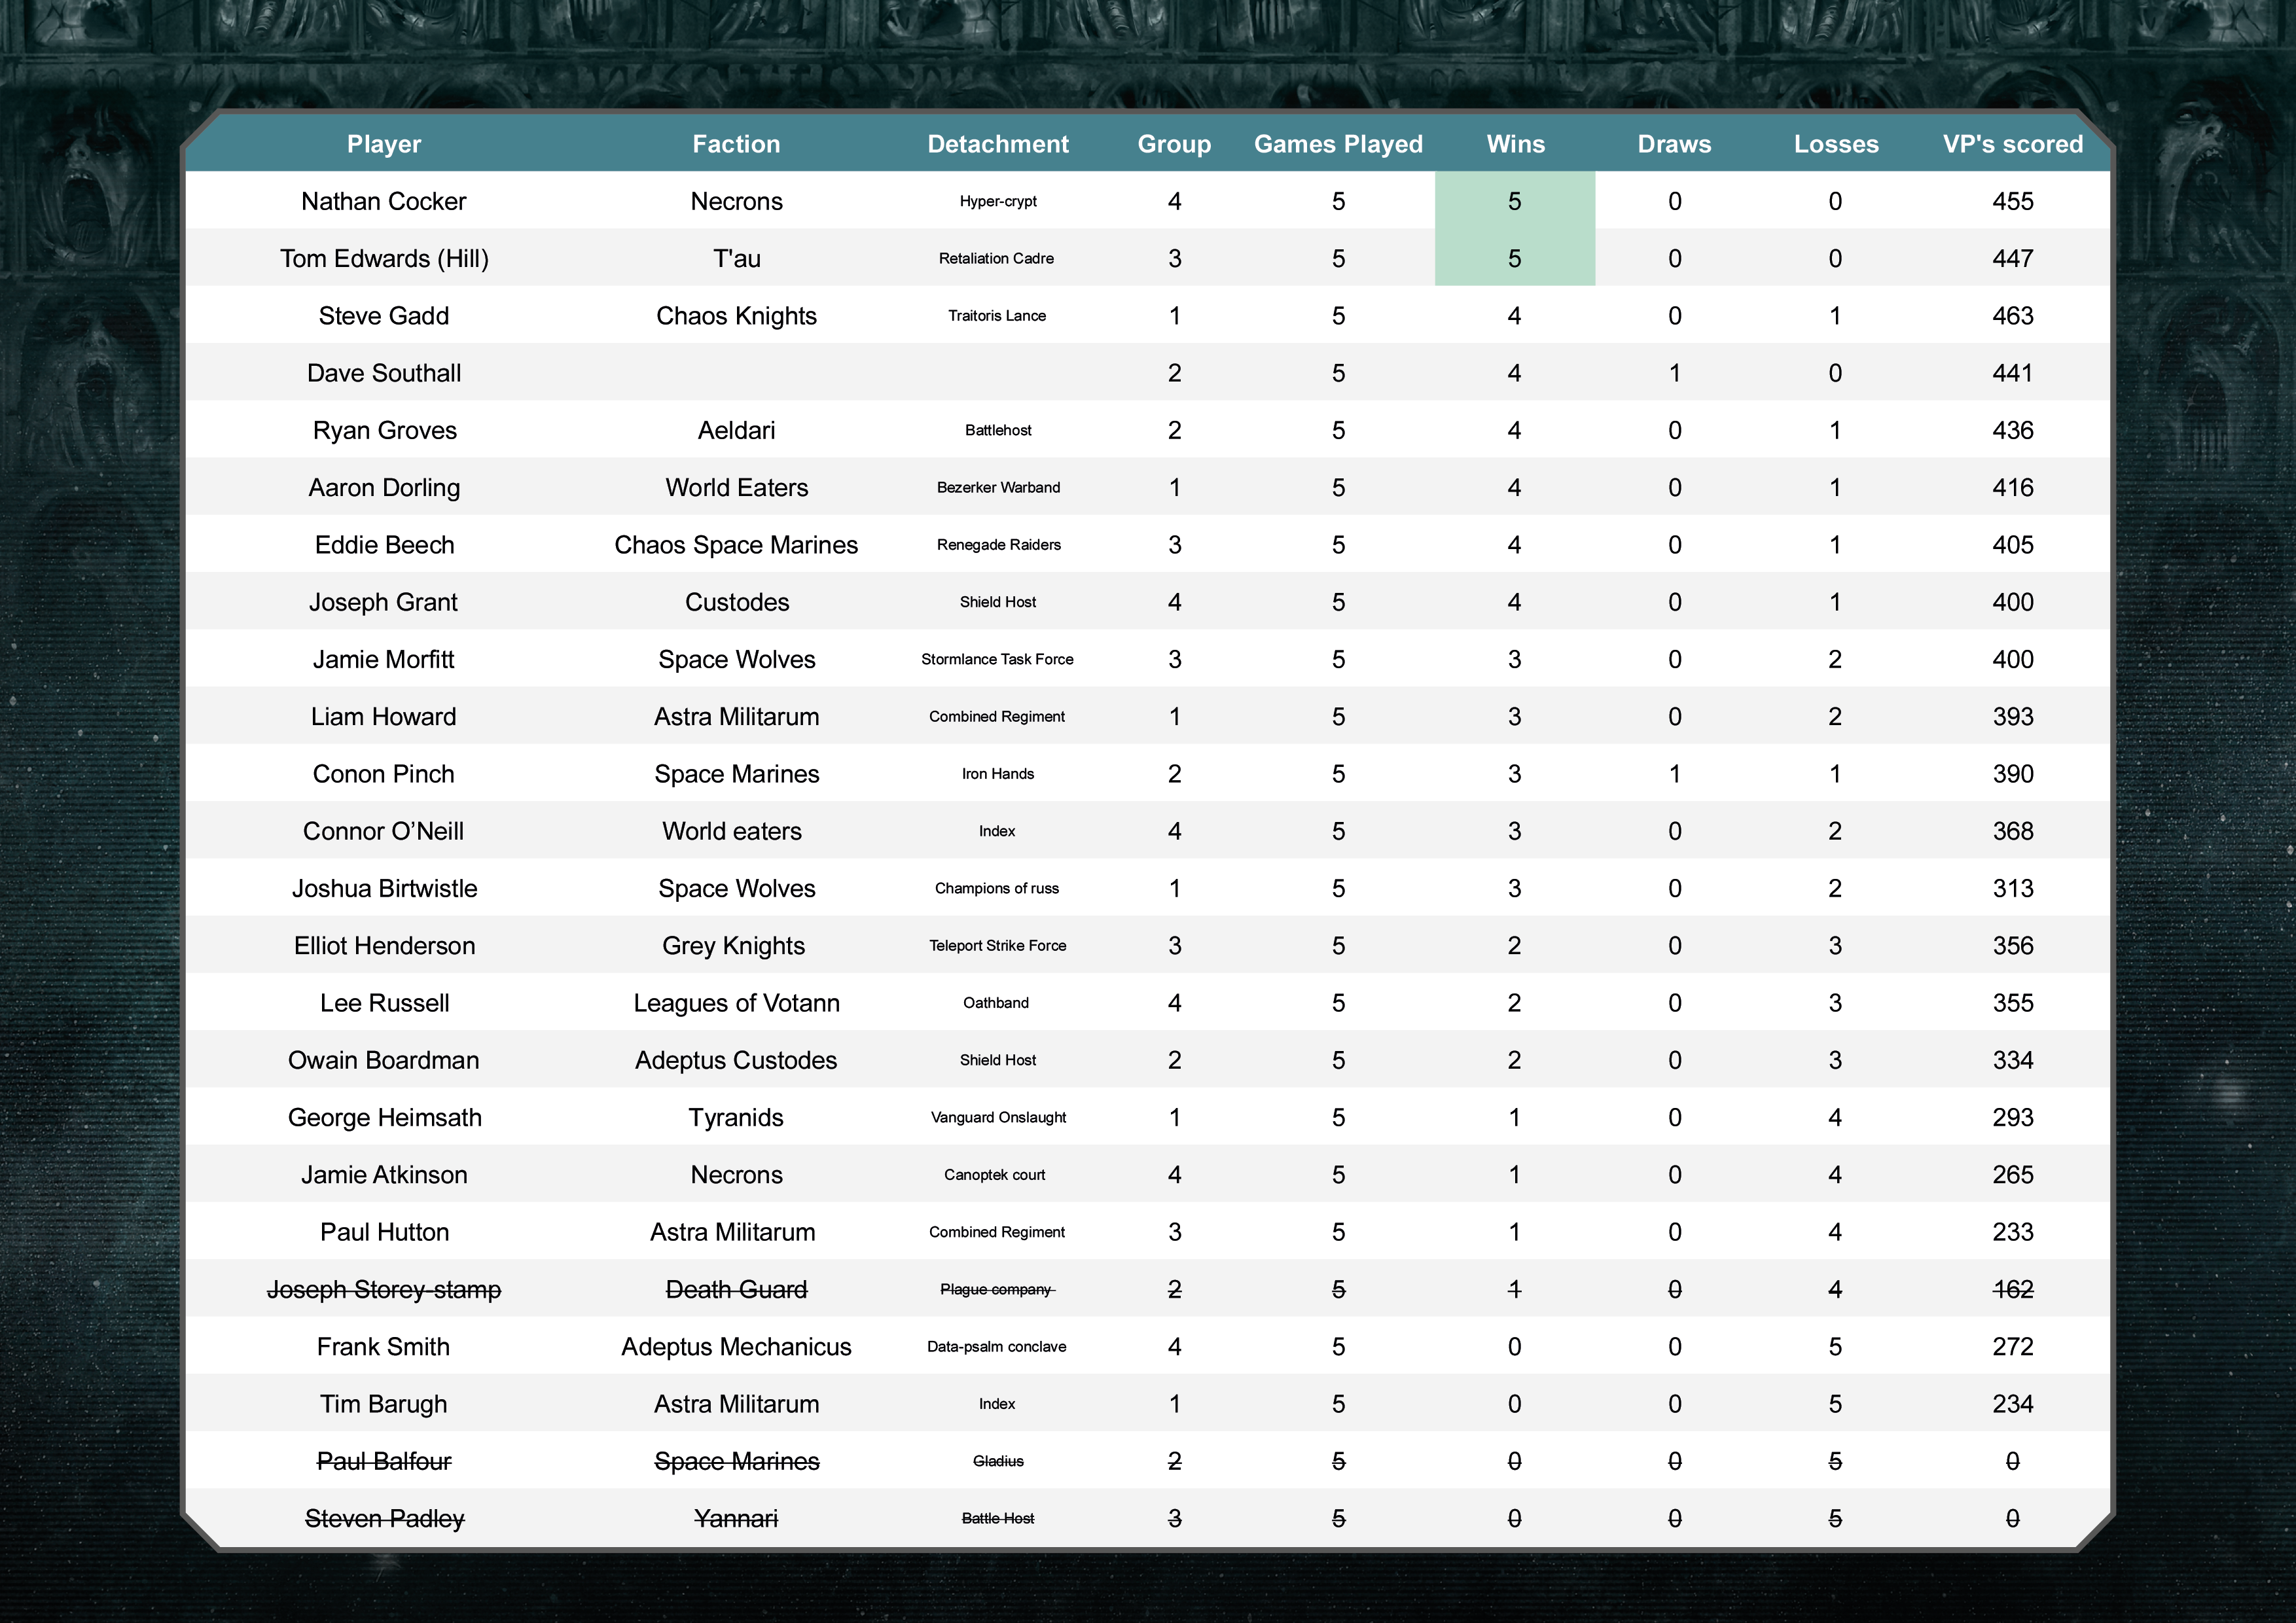Click the Grey Knights faction cell
Screen dimensions: 2296x1623
pyautogui.click(x=733, y=946)
